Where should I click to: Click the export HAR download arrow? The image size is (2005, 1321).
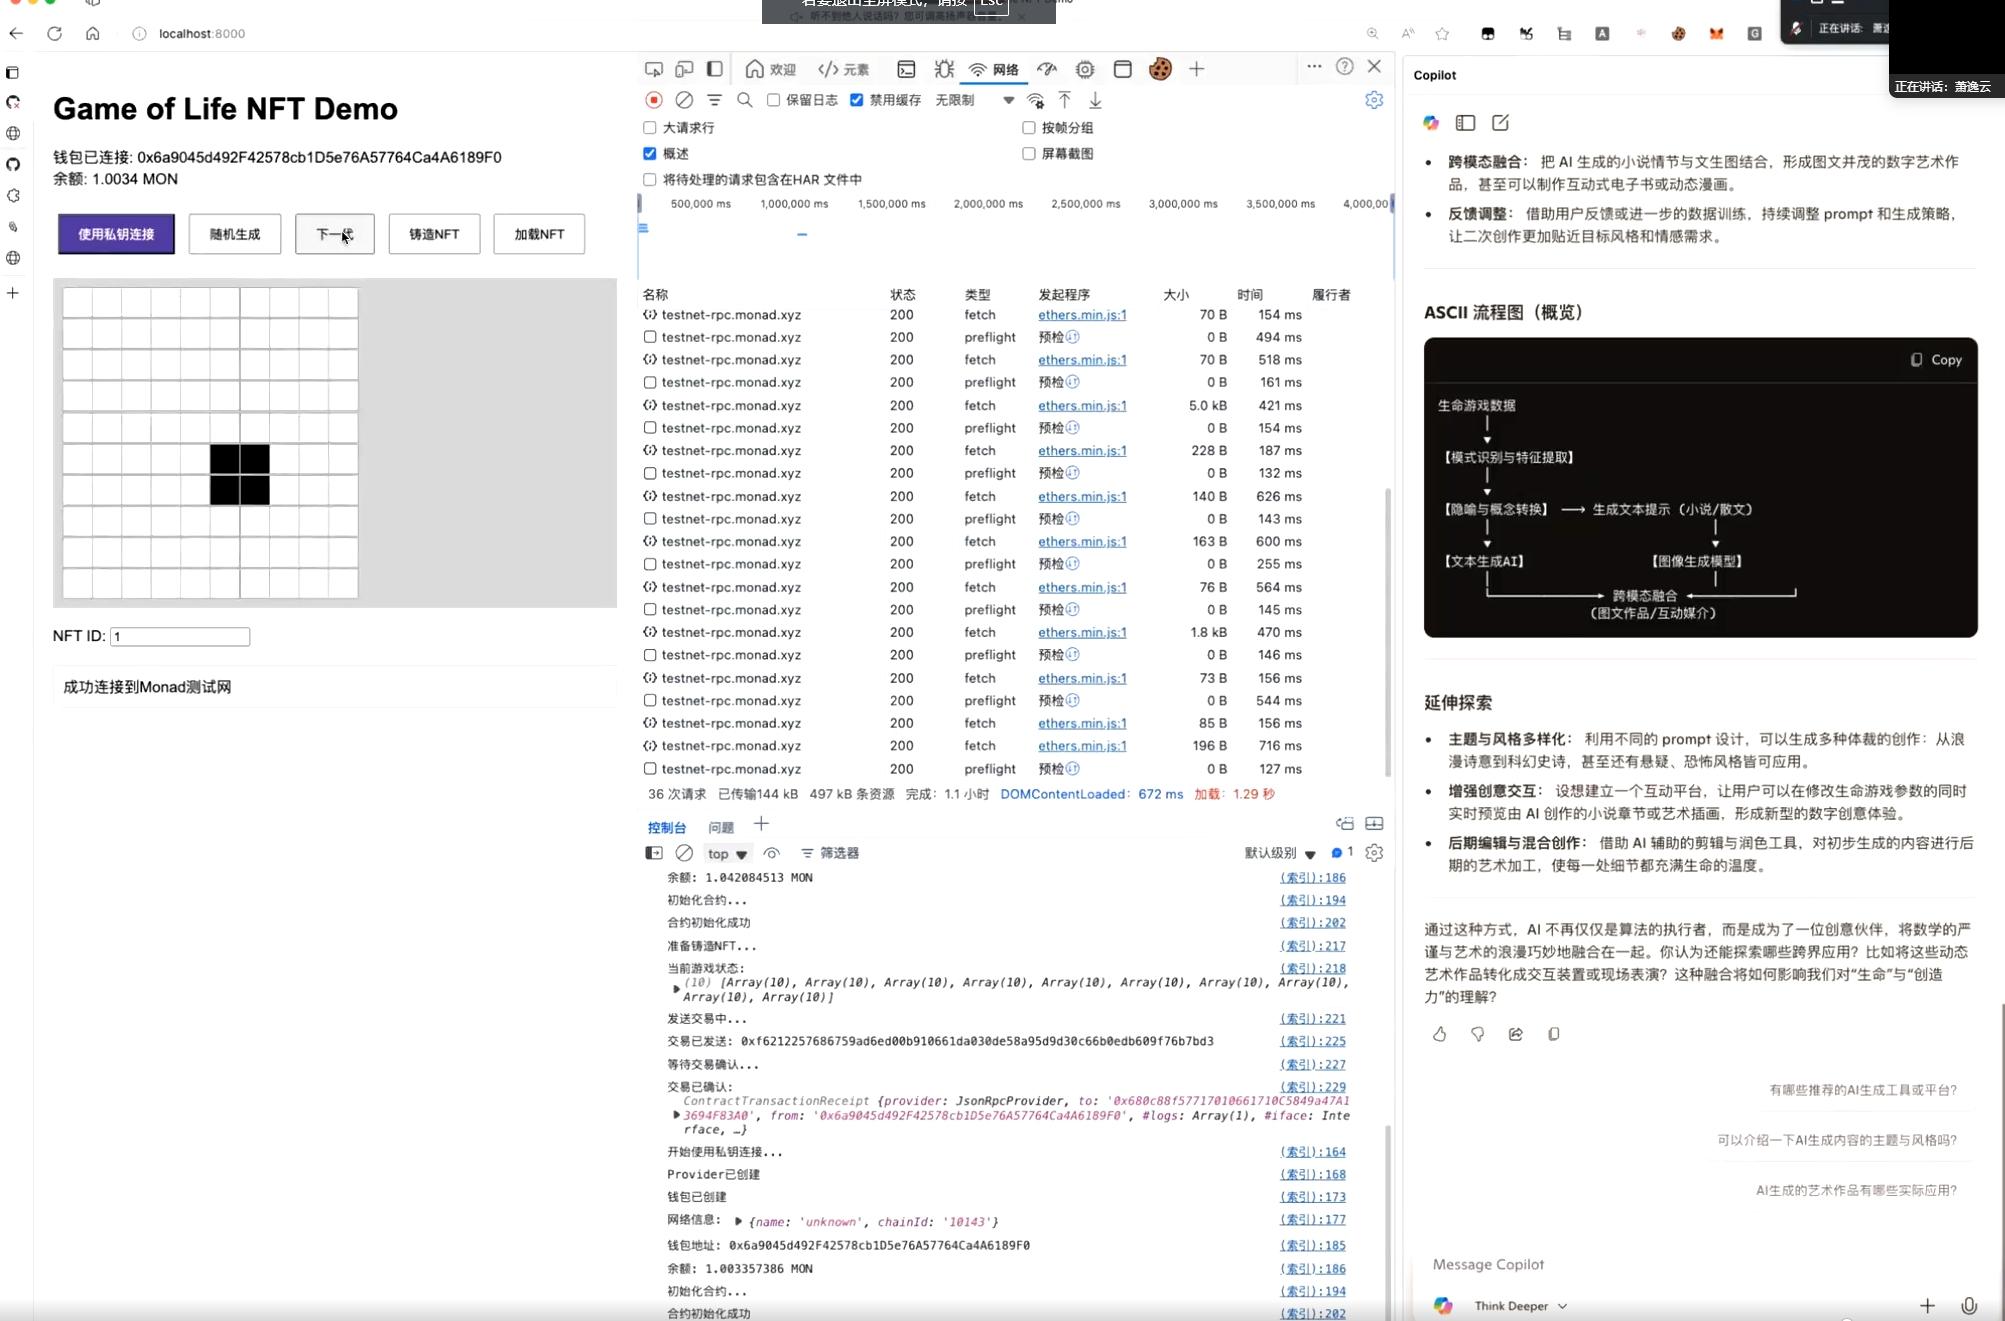pyautogui.click(x=1096, y=100)
